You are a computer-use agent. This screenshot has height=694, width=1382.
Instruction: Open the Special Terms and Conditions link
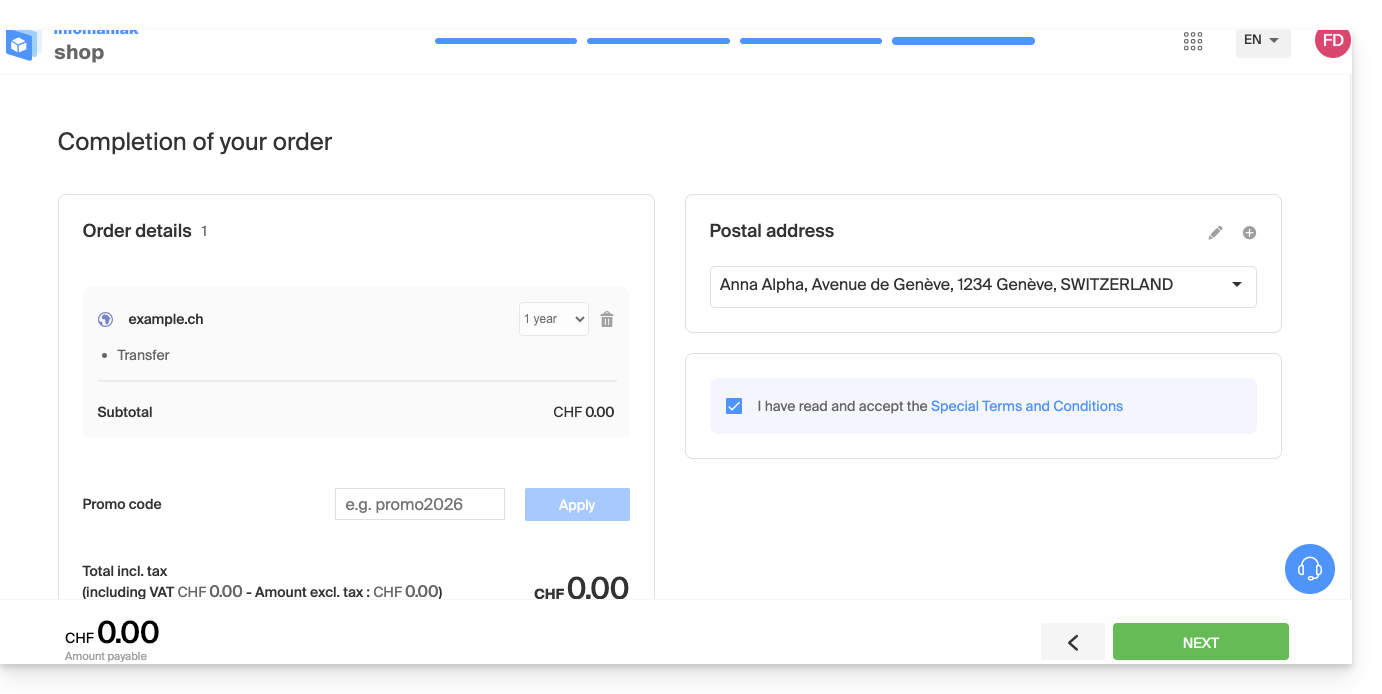point(1026,406)
